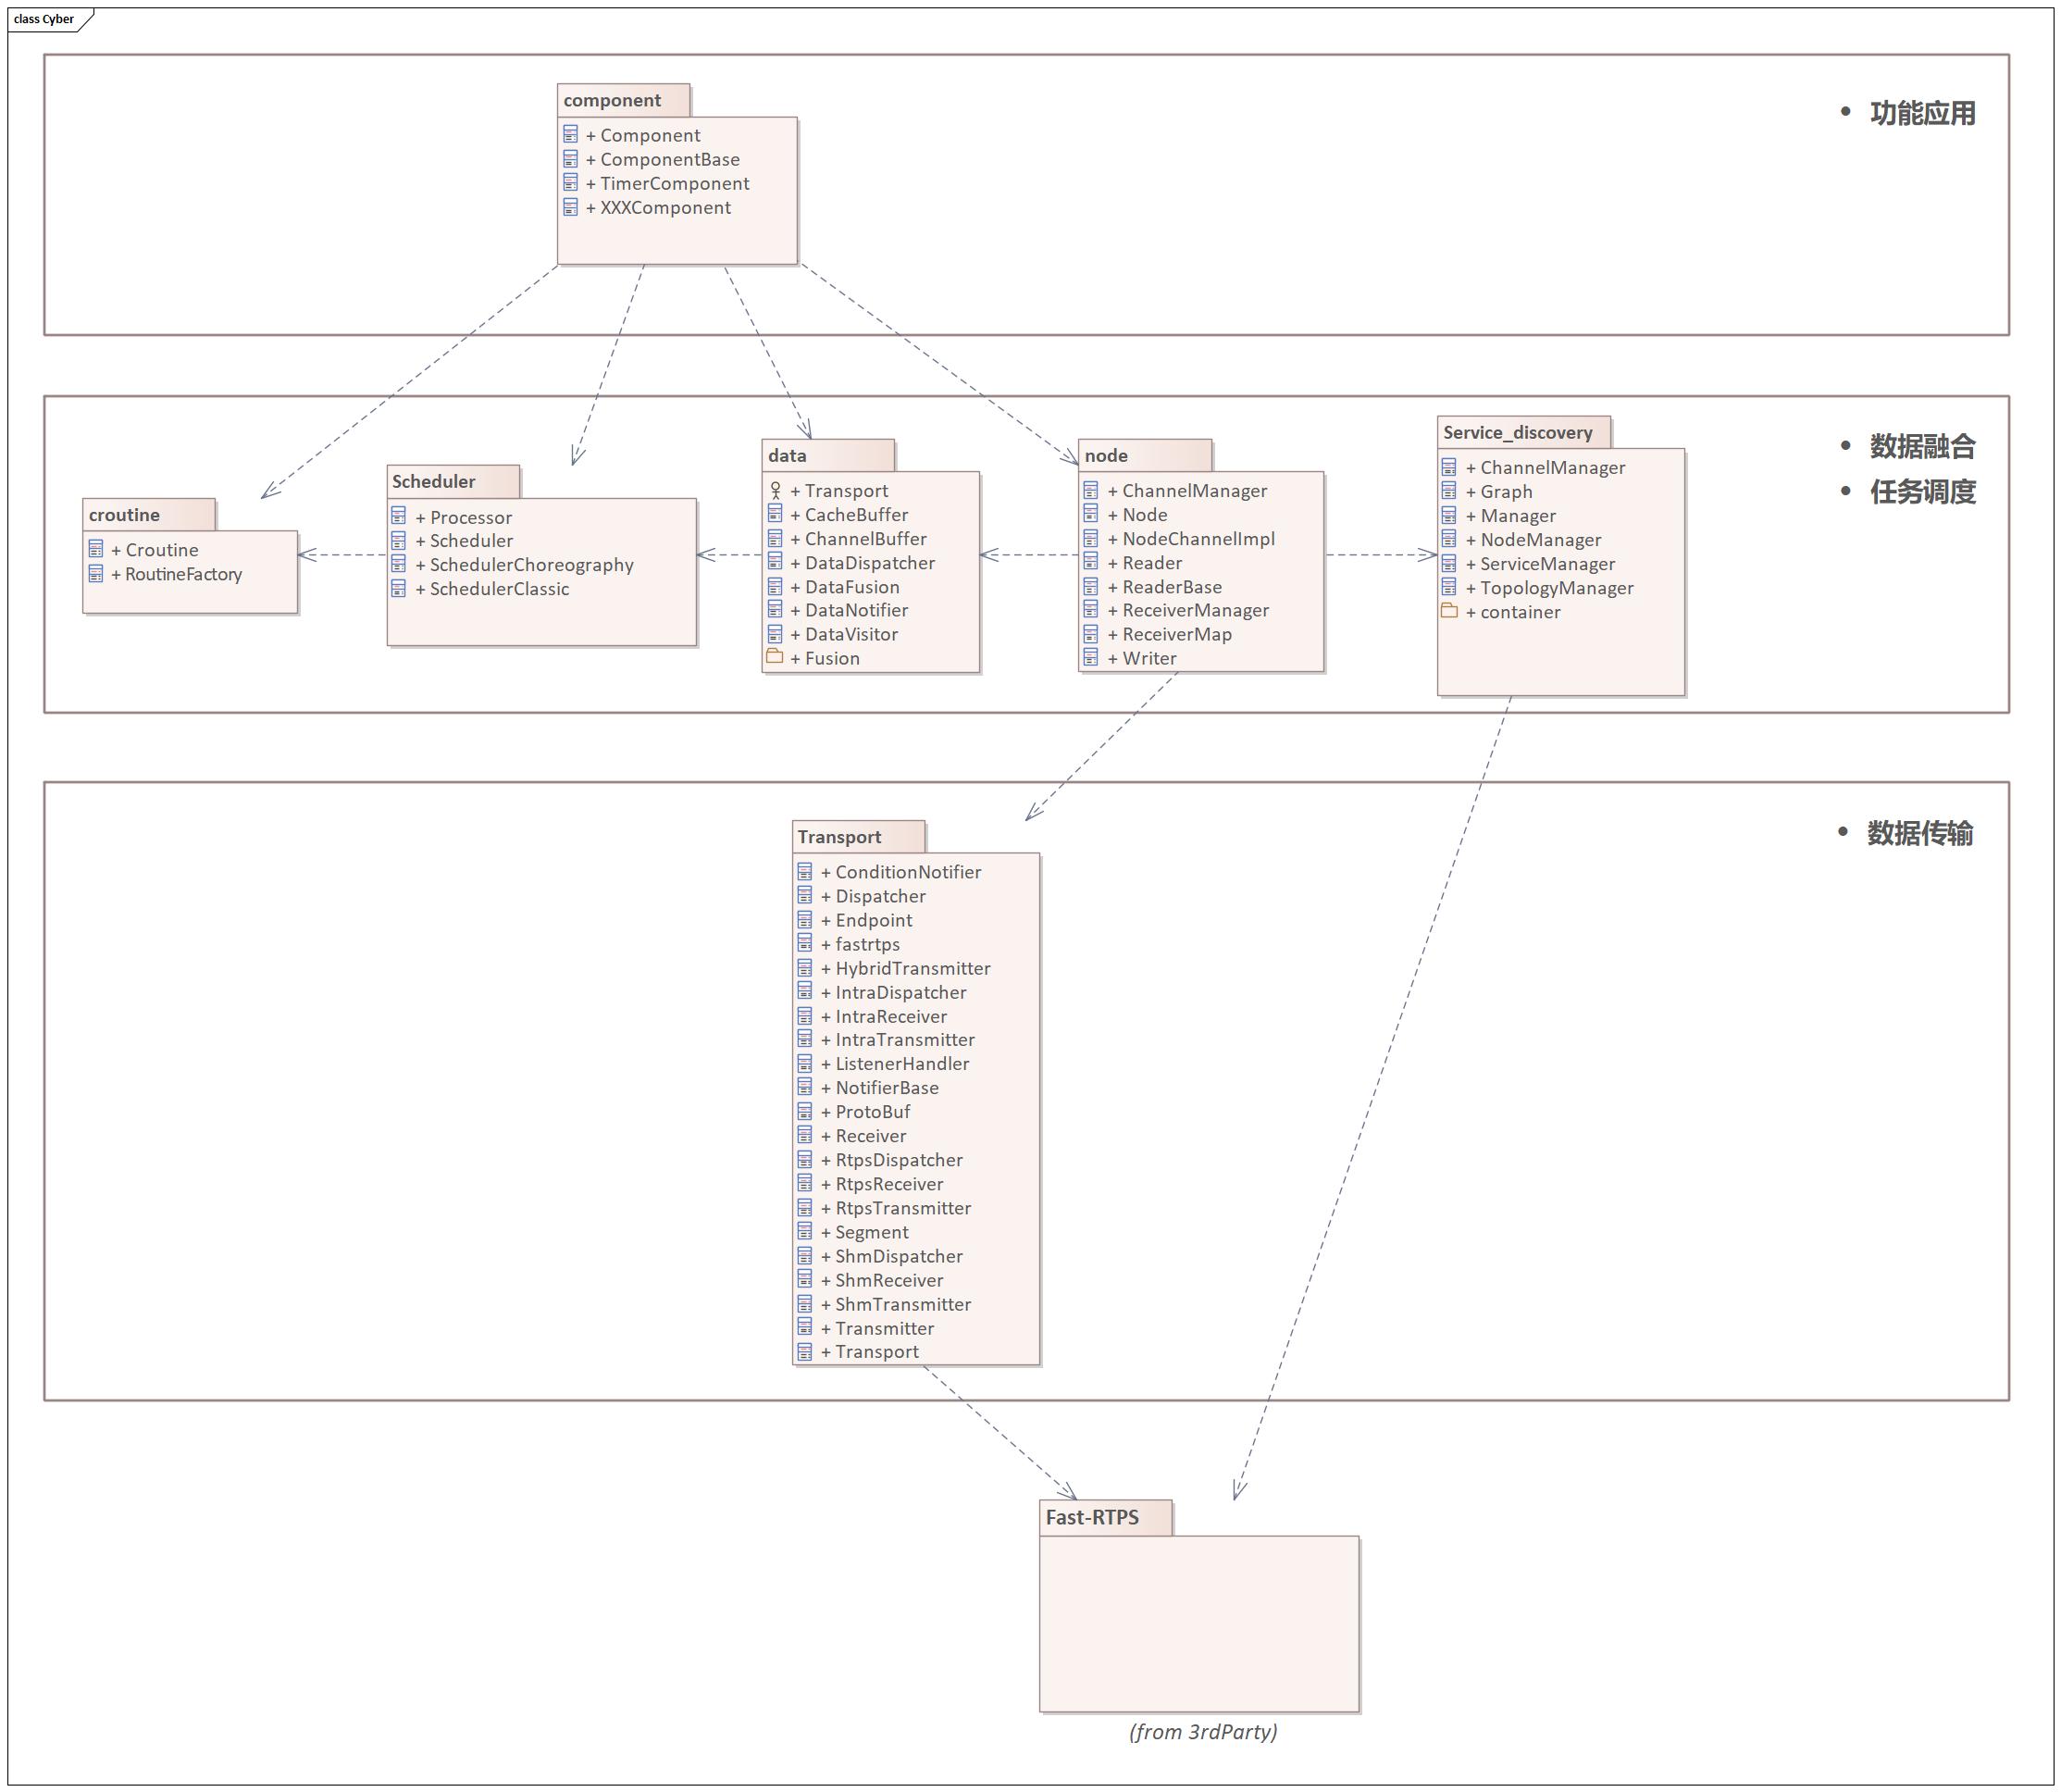Click the class icon beside HybridTransmitter

pos(805,967)
